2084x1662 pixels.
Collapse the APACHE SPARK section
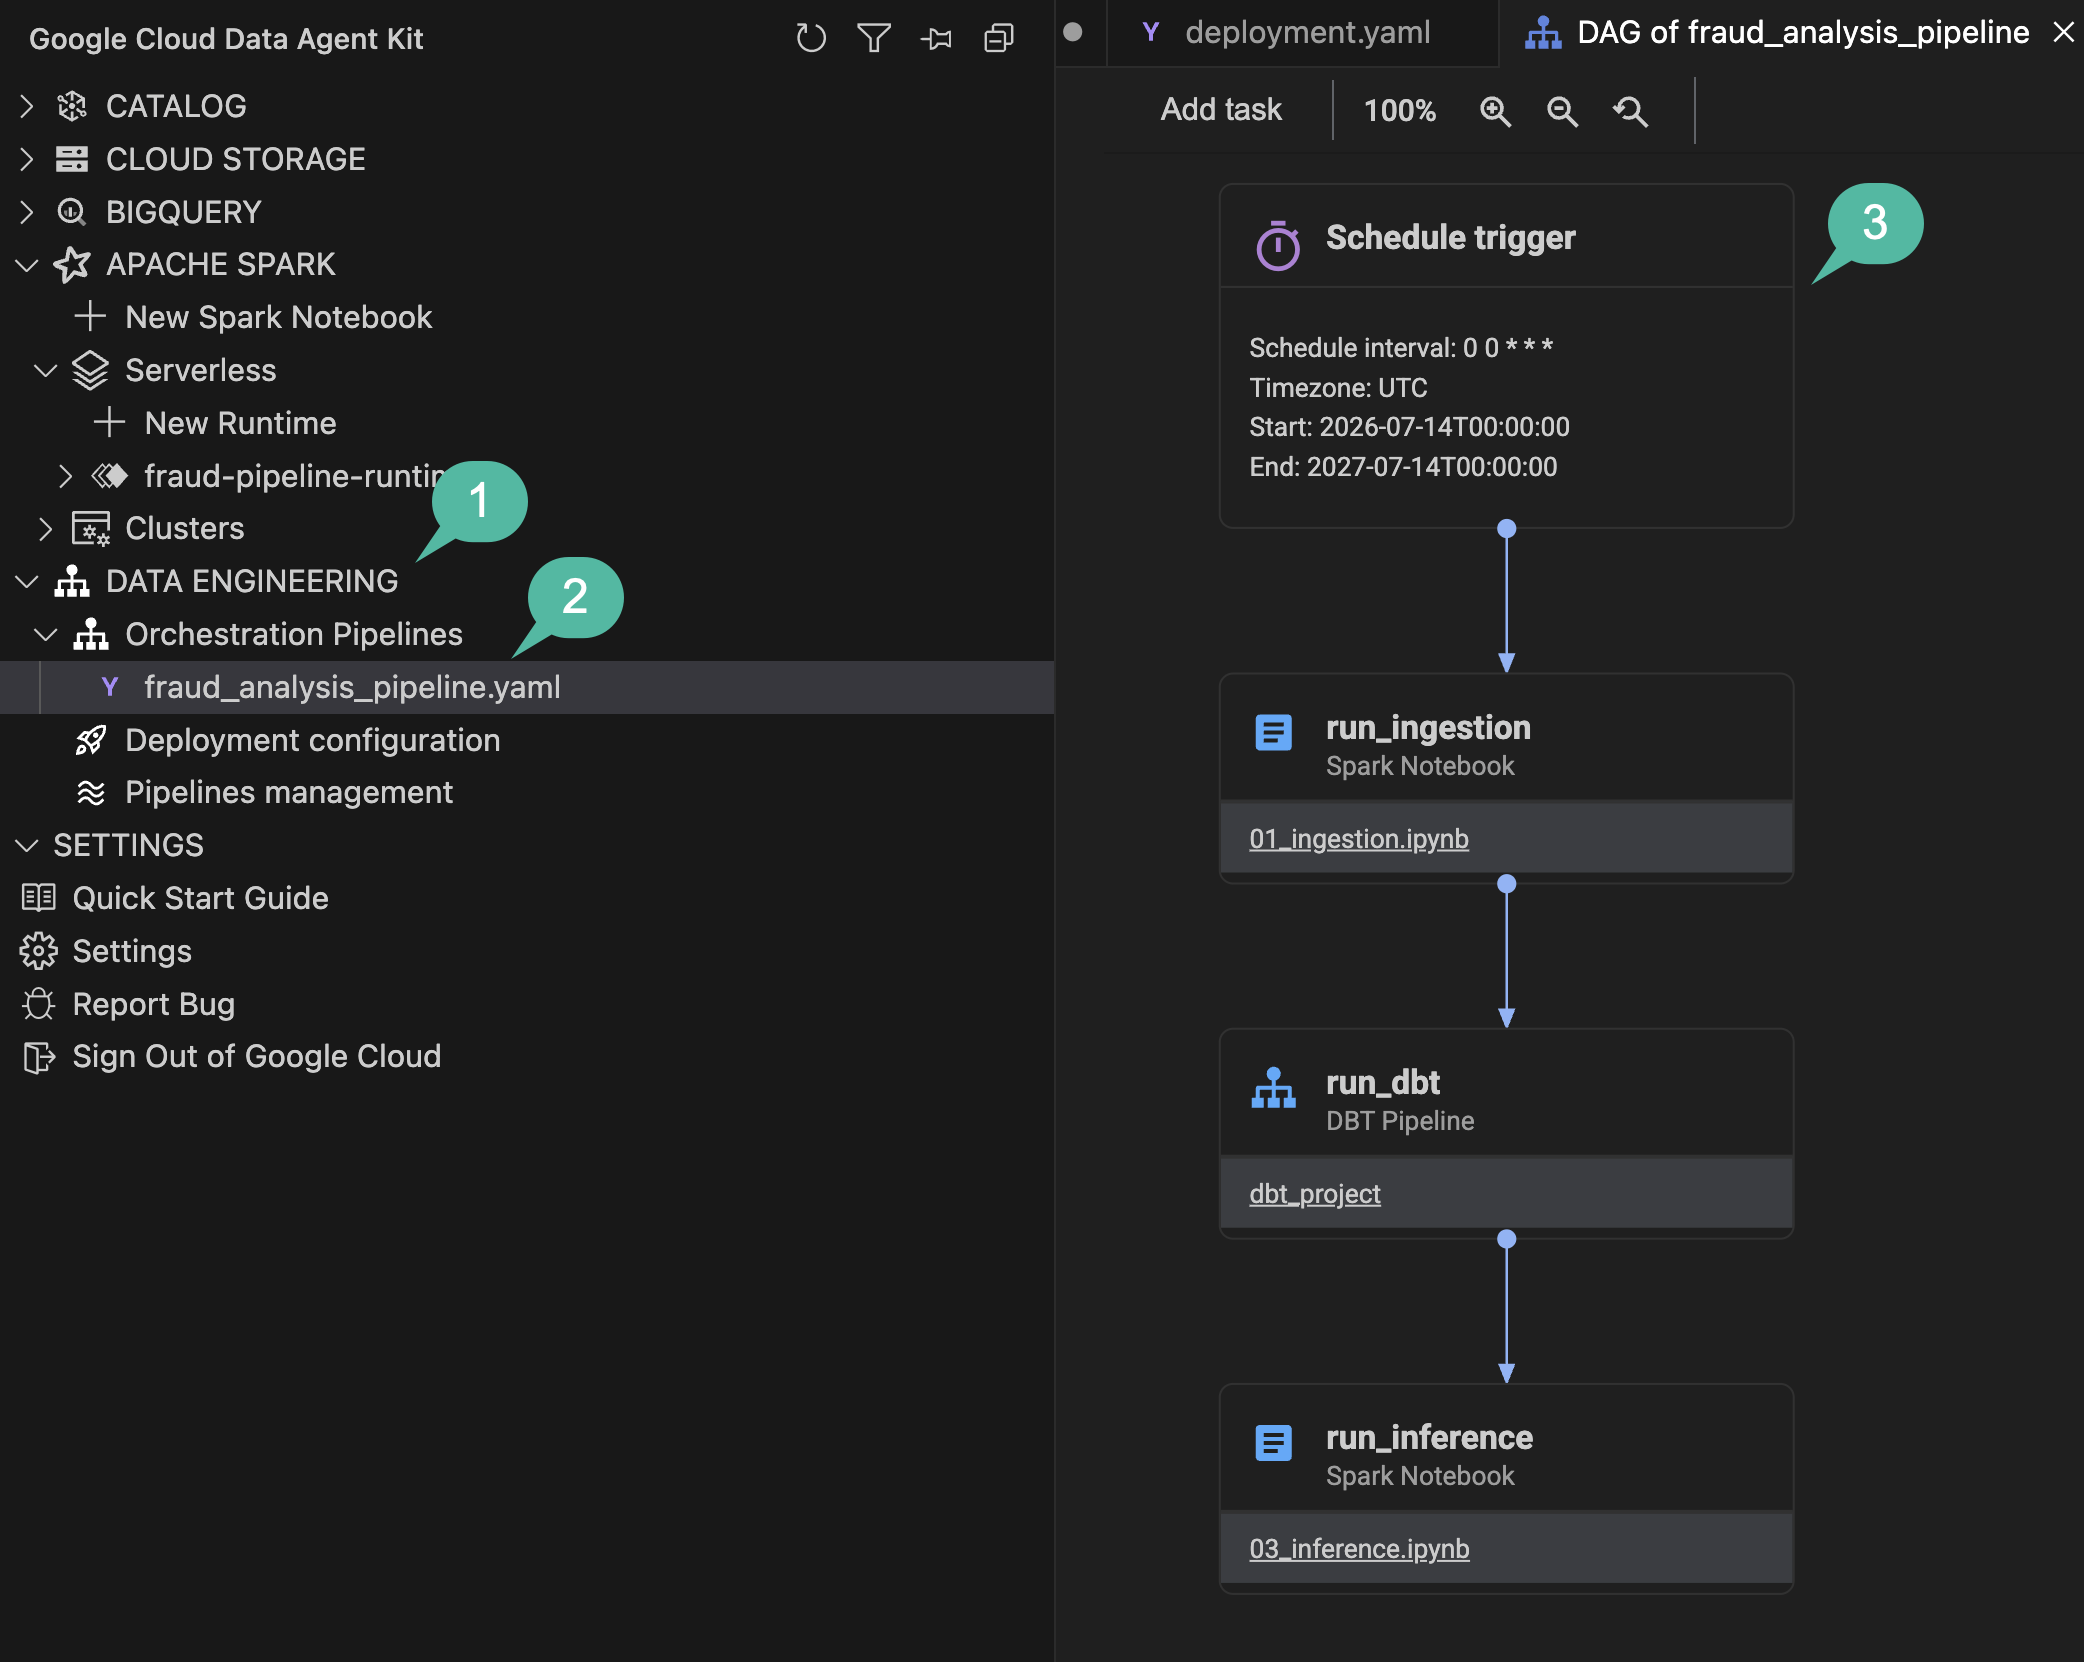tap(27, 265)
